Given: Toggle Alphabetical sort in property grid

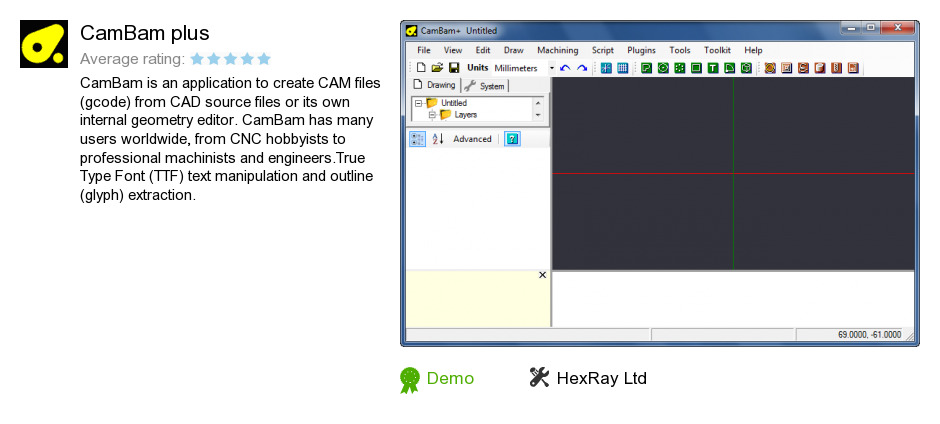Looking at the screenshot, I should 438,139.
